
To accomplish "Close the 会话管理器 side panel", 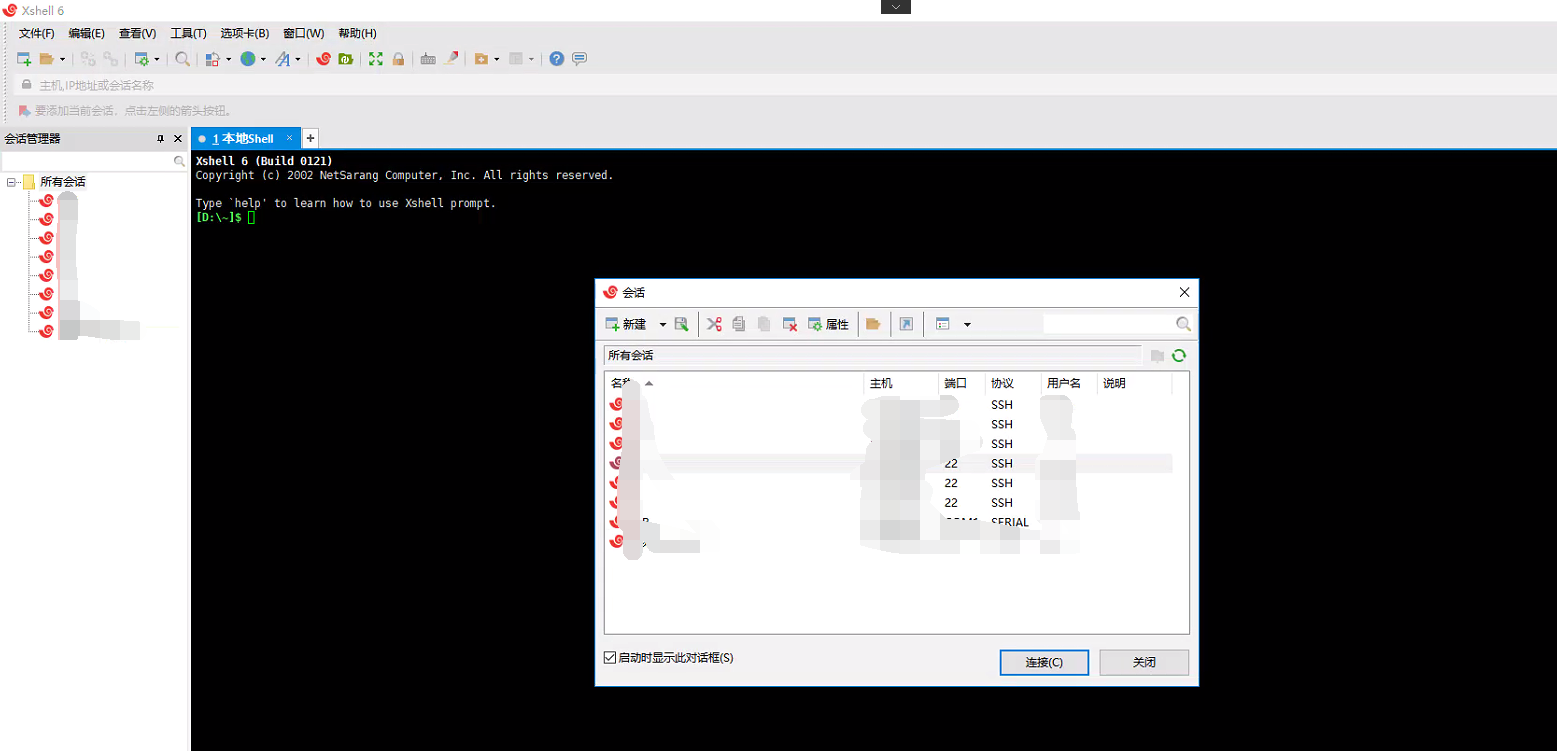I will [x=178, y=139].
